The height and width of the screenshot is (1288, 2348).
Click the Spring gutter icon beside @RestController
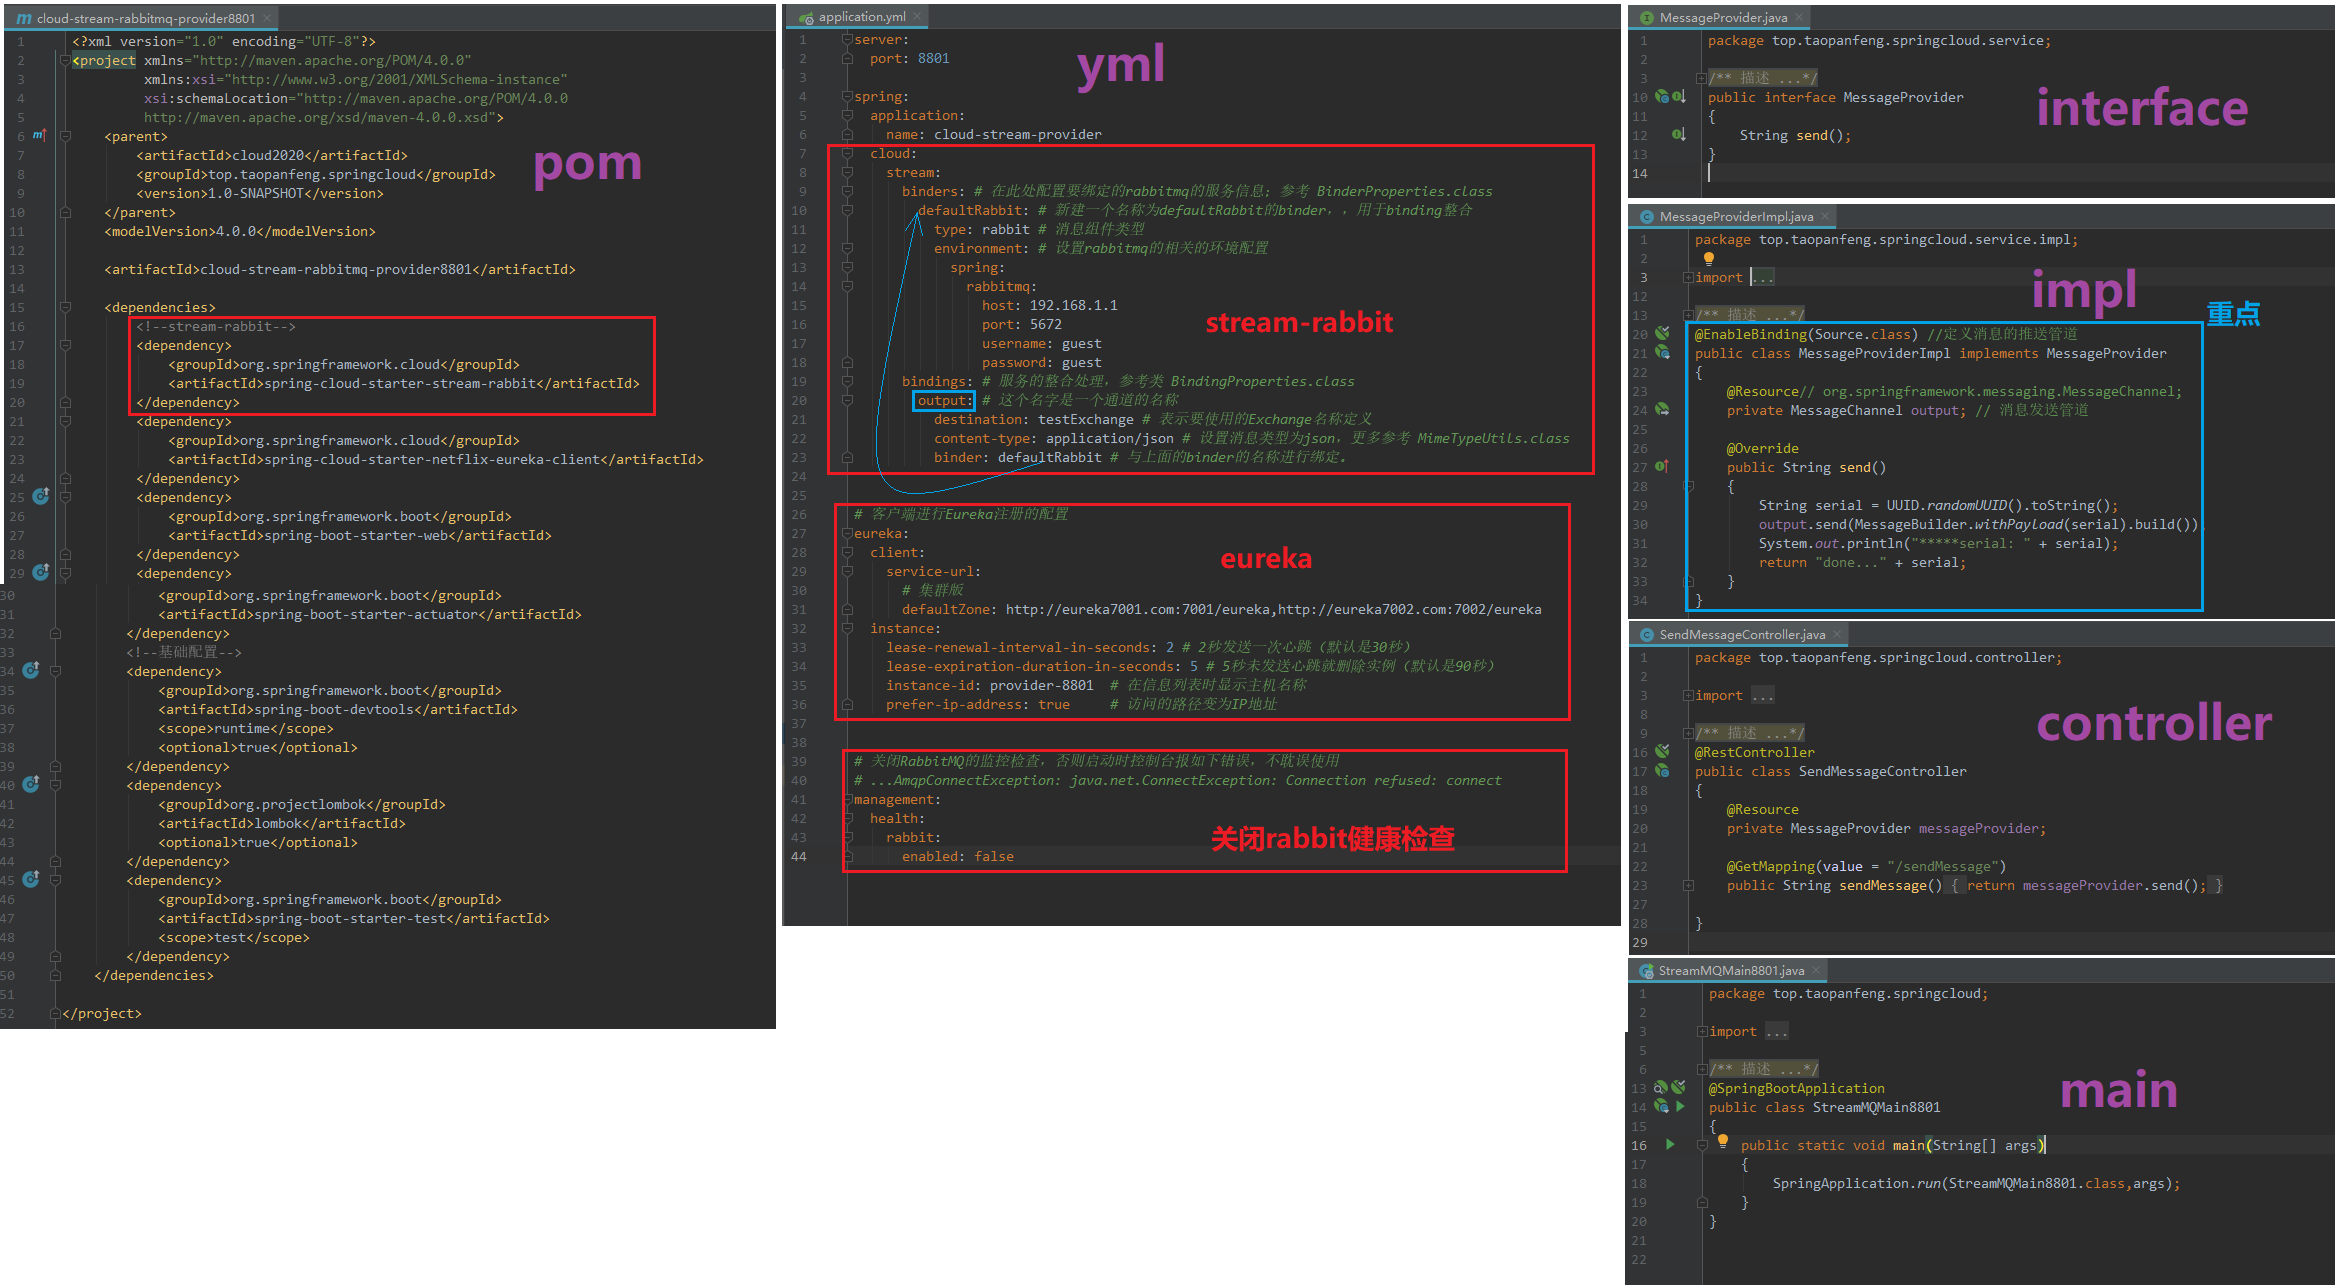(x=1662, y=752)
